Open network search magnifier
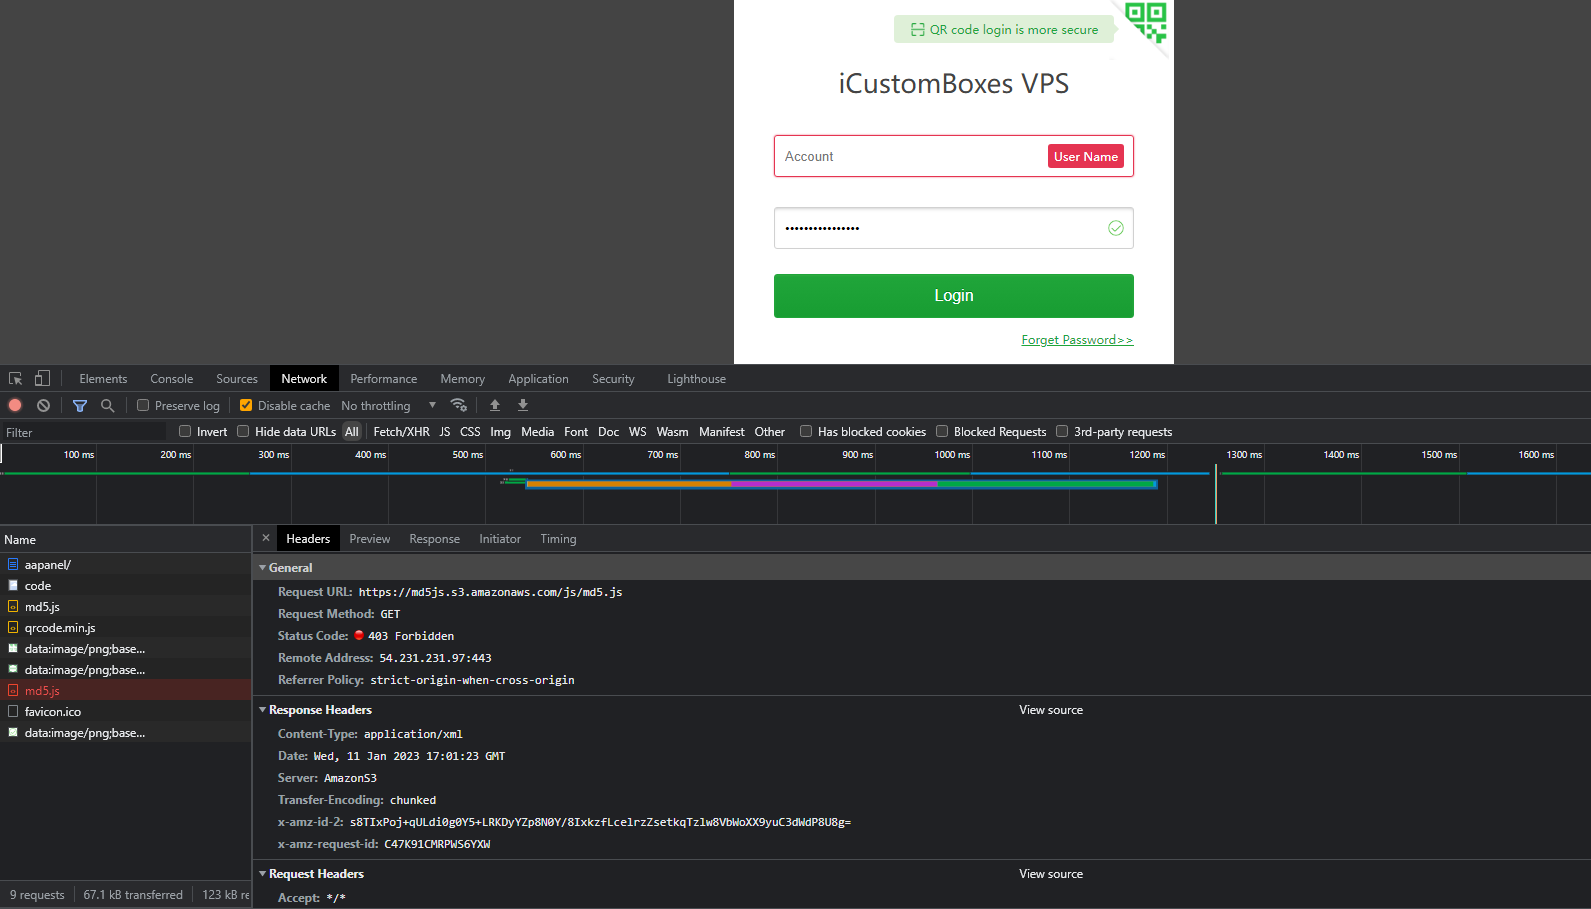Viewport: 1591px width, 909px height. coord(108,405)
